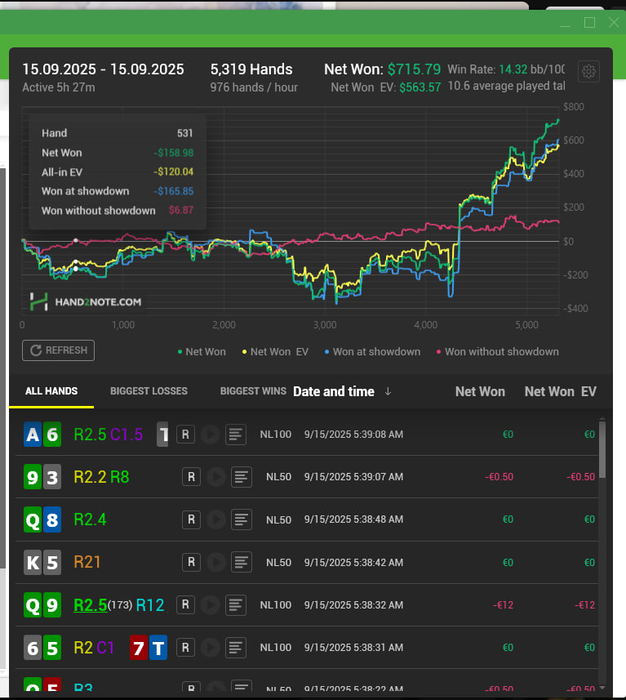Viewport: 626px width, 700px height.
Task: Click the scrollbar up arrow in hand list
Action: 602,419
